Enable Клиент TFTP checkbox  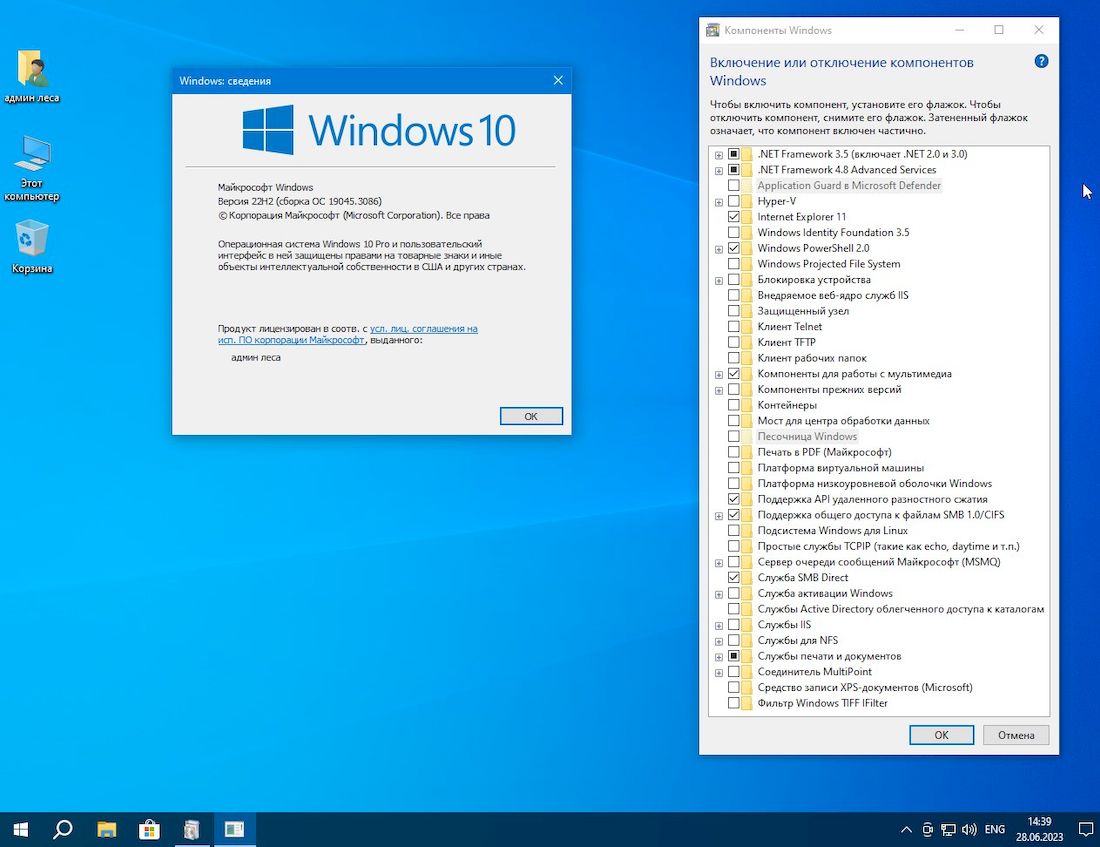tap(733, 342)
